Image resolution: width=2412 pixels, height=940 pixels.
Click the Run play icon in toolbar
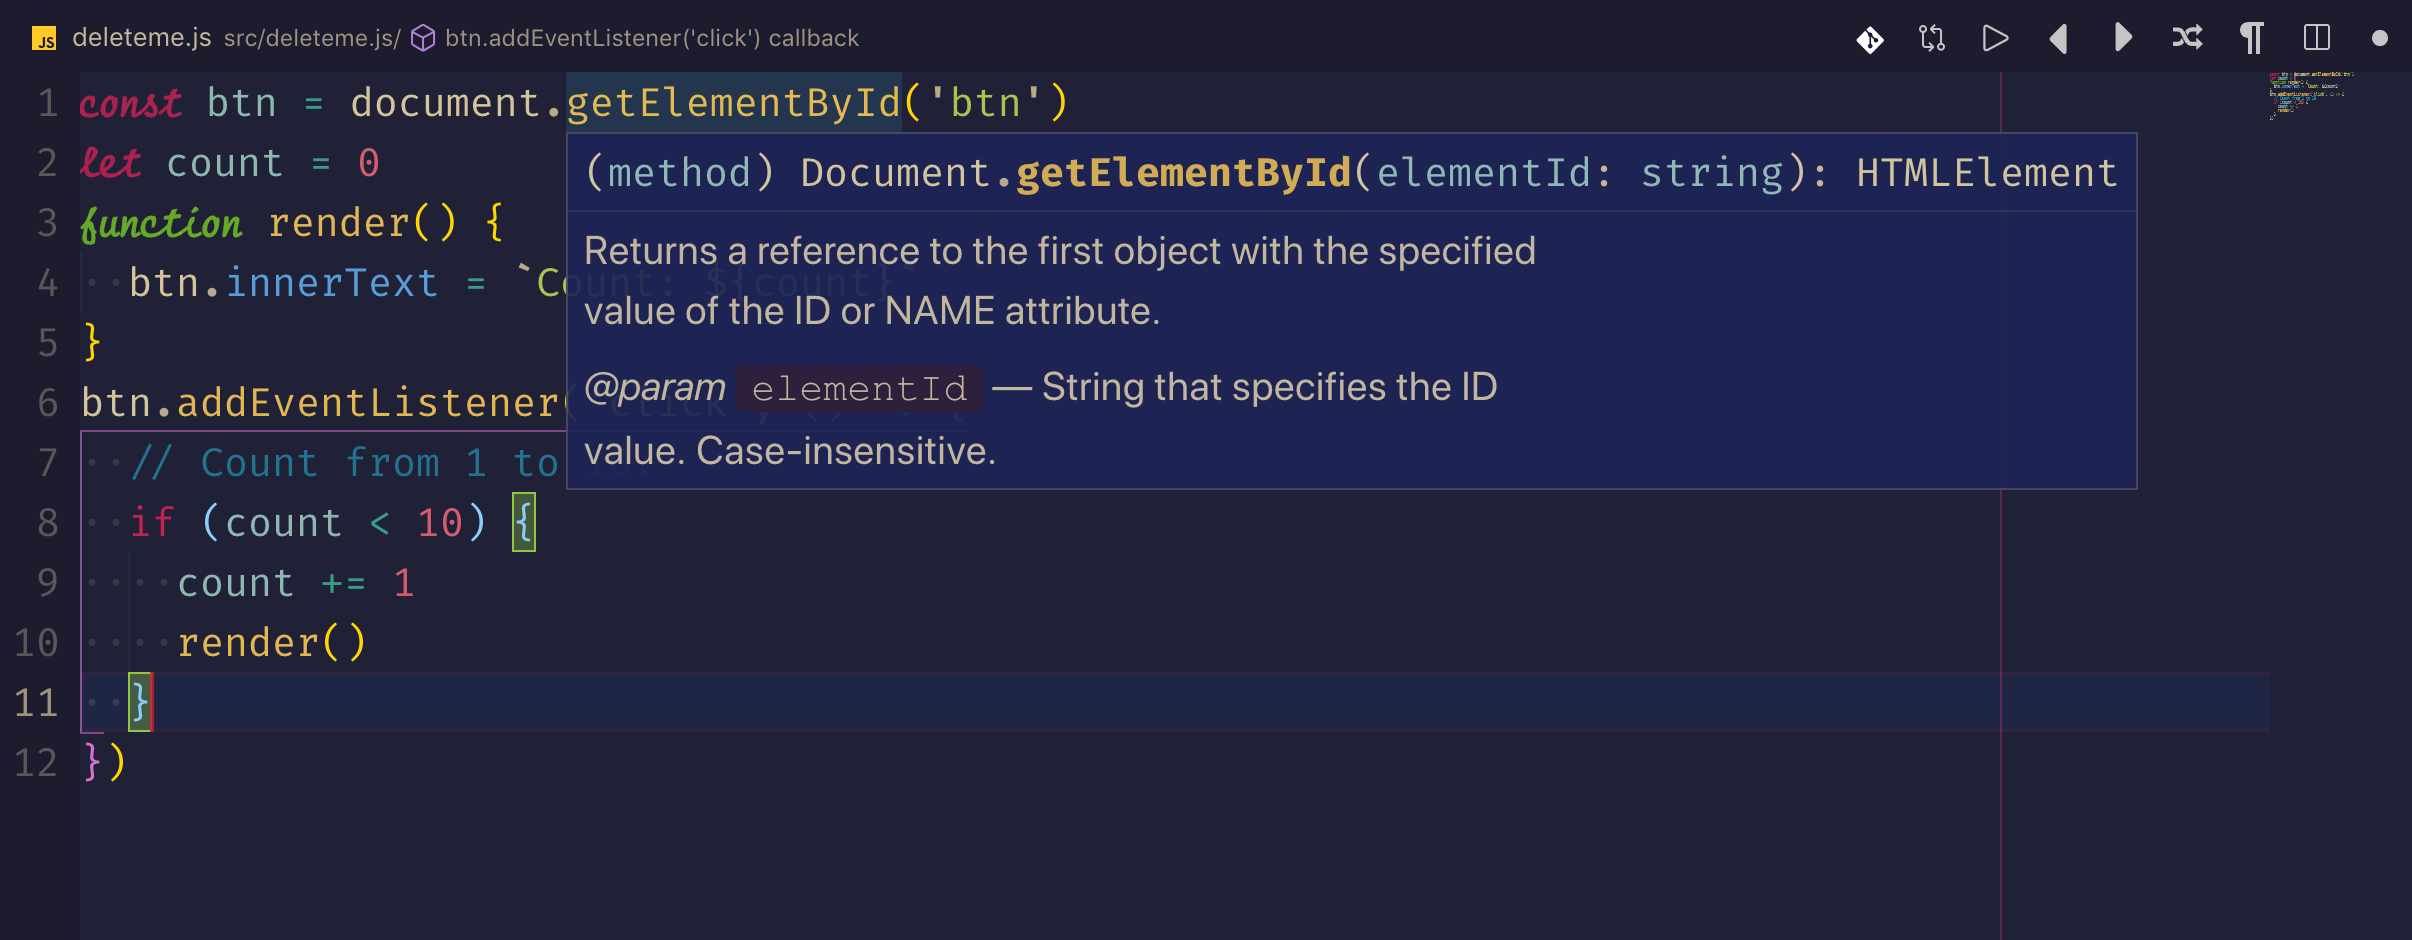(1995, 38)
